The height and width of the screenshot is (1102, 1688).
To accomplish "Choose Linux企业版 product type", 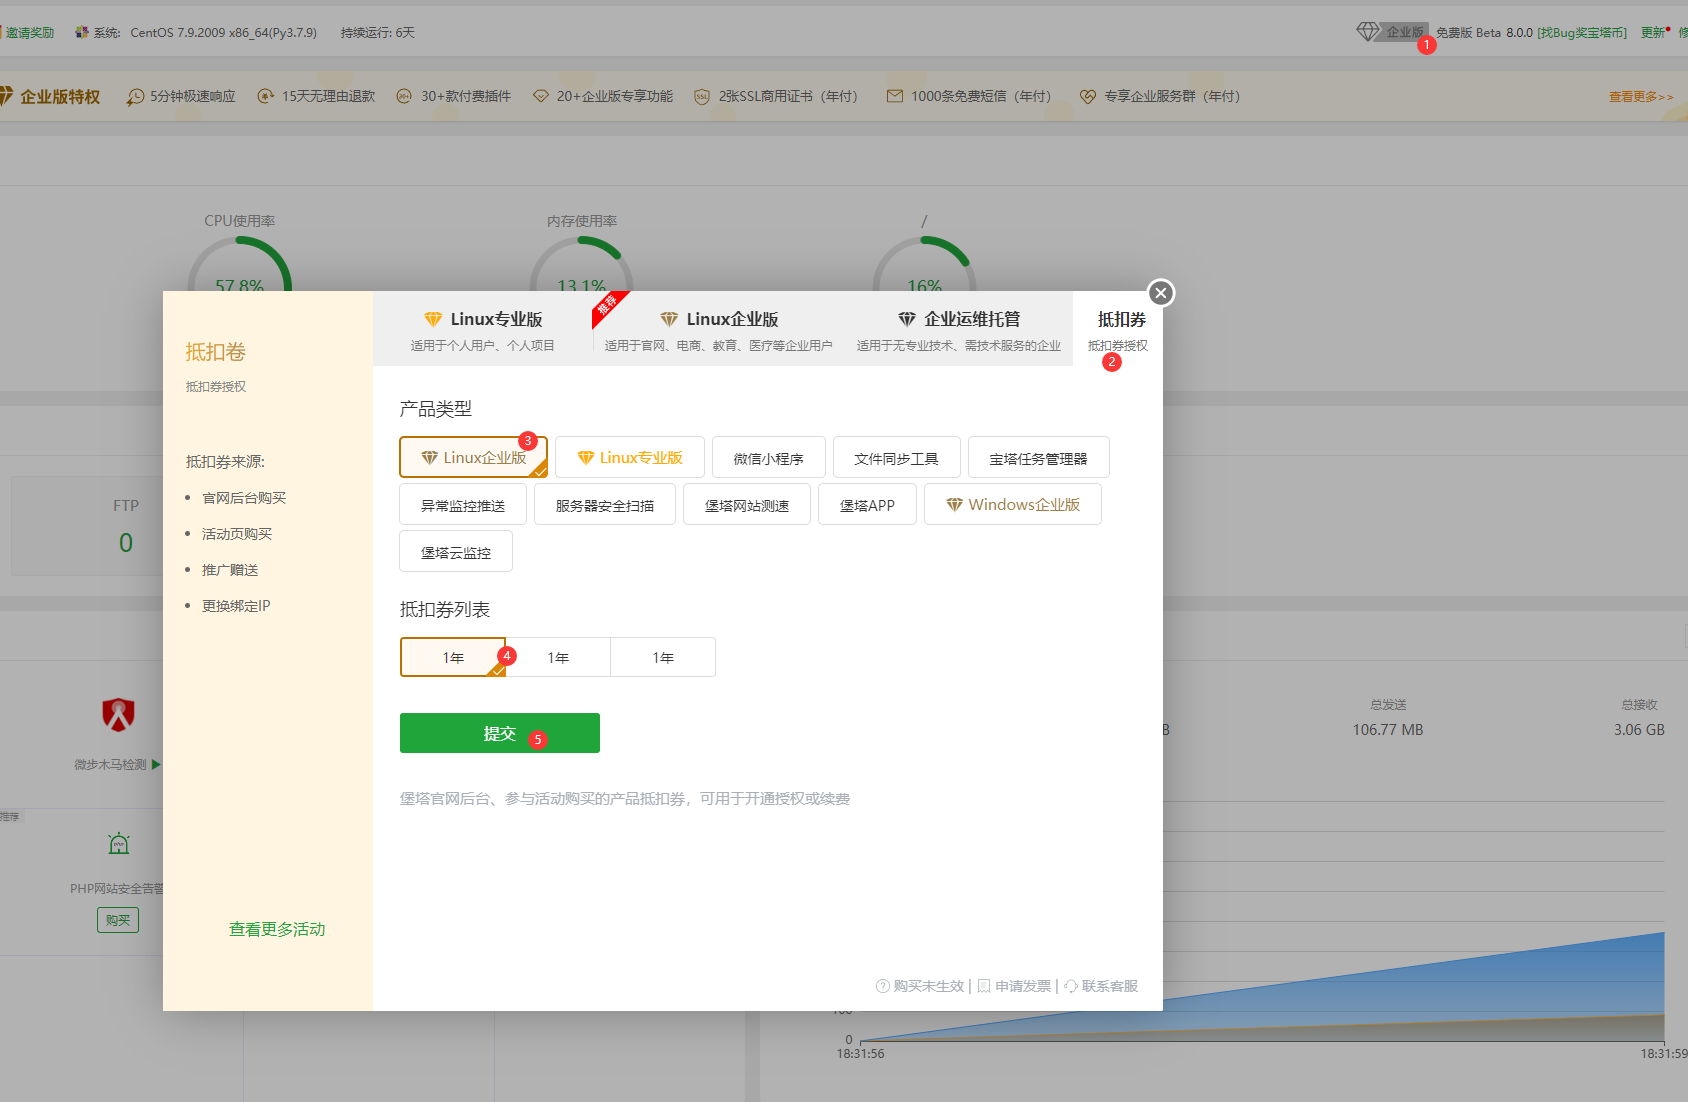I will 473,457.
